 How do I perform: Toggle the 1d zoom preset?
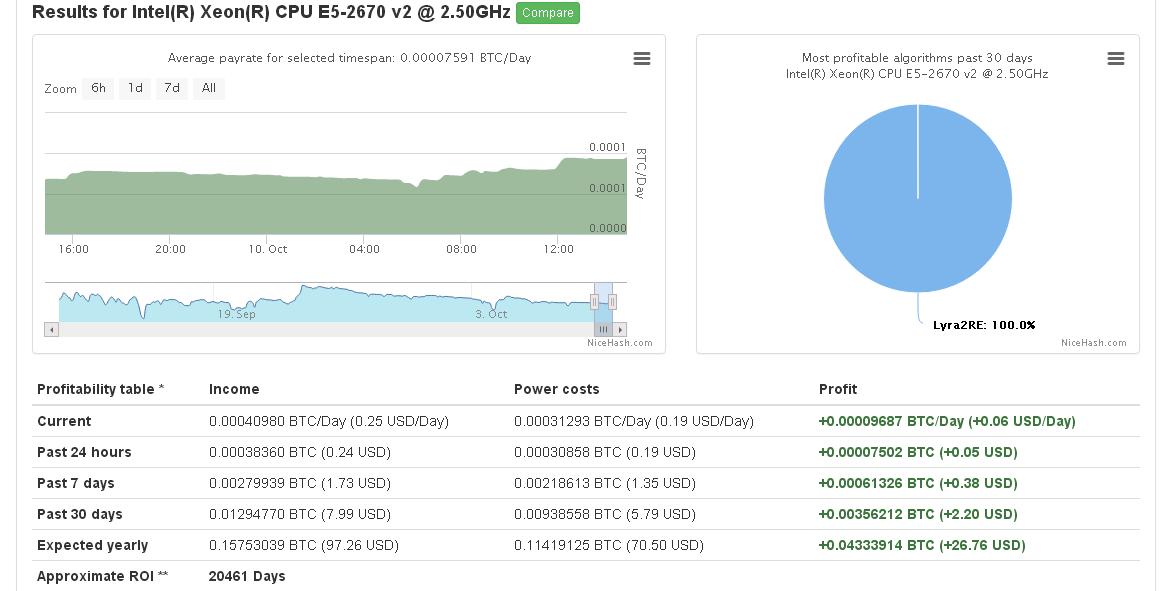click(x=134, y=88)
